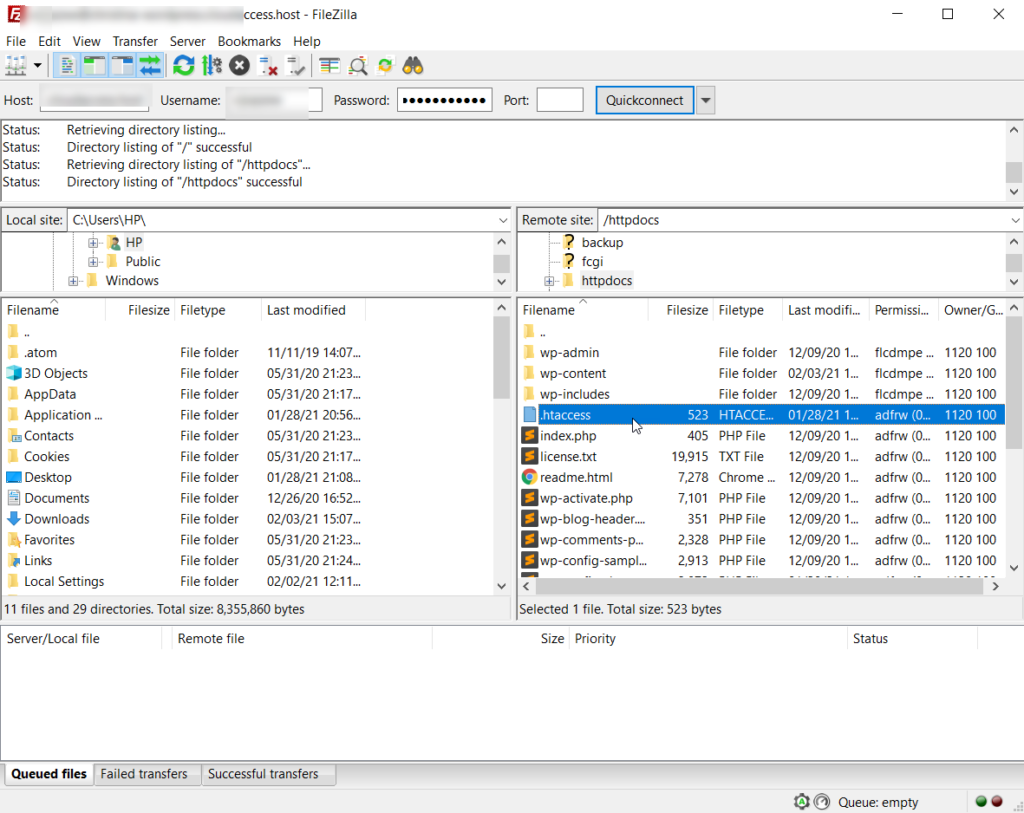The height and width of the screenshot is (813, 1024).
Task: Select the Desktop folder icon
Action: [x=13, y=477]
